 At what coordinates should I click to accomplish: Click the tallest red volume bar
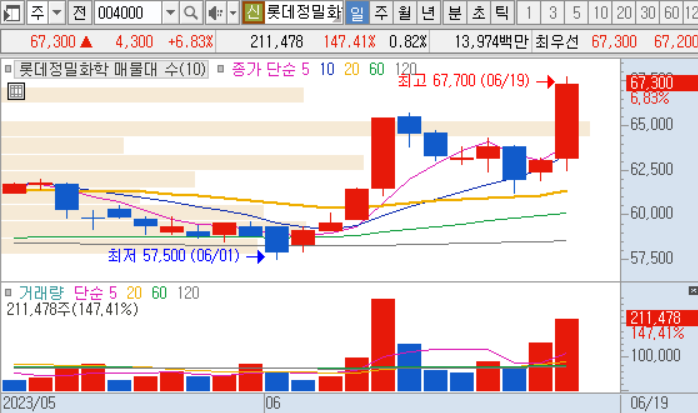[383, 345]
